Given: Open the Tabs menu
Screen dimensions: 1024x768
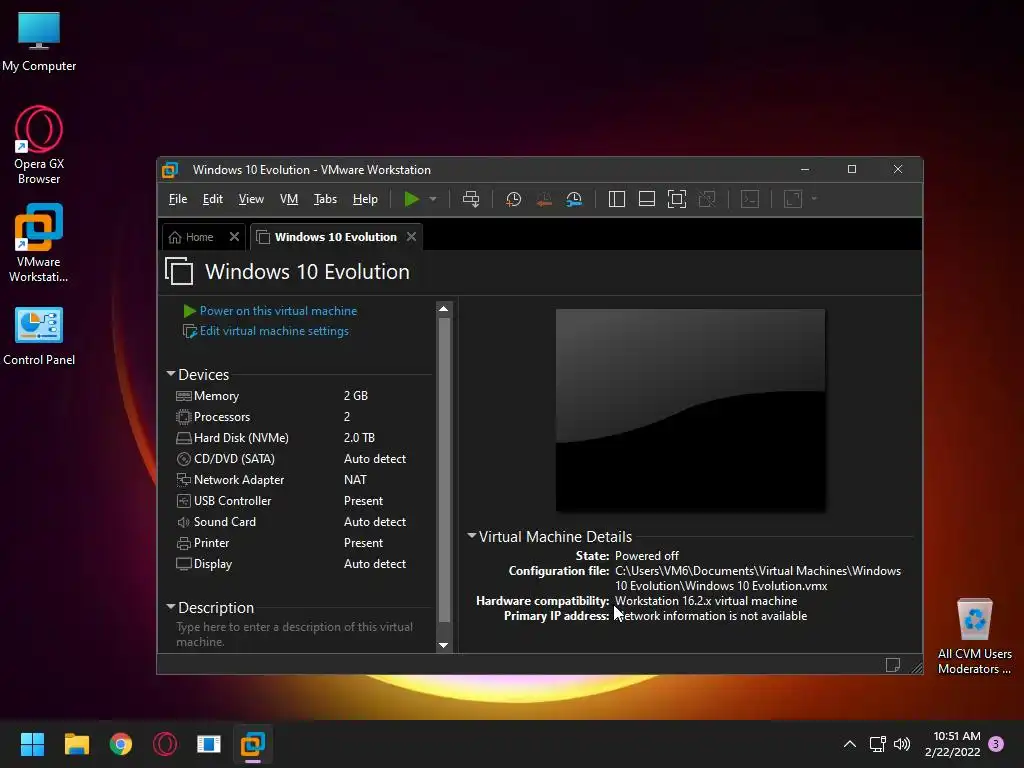Looking at the screenshot, I should click(325, 199).
